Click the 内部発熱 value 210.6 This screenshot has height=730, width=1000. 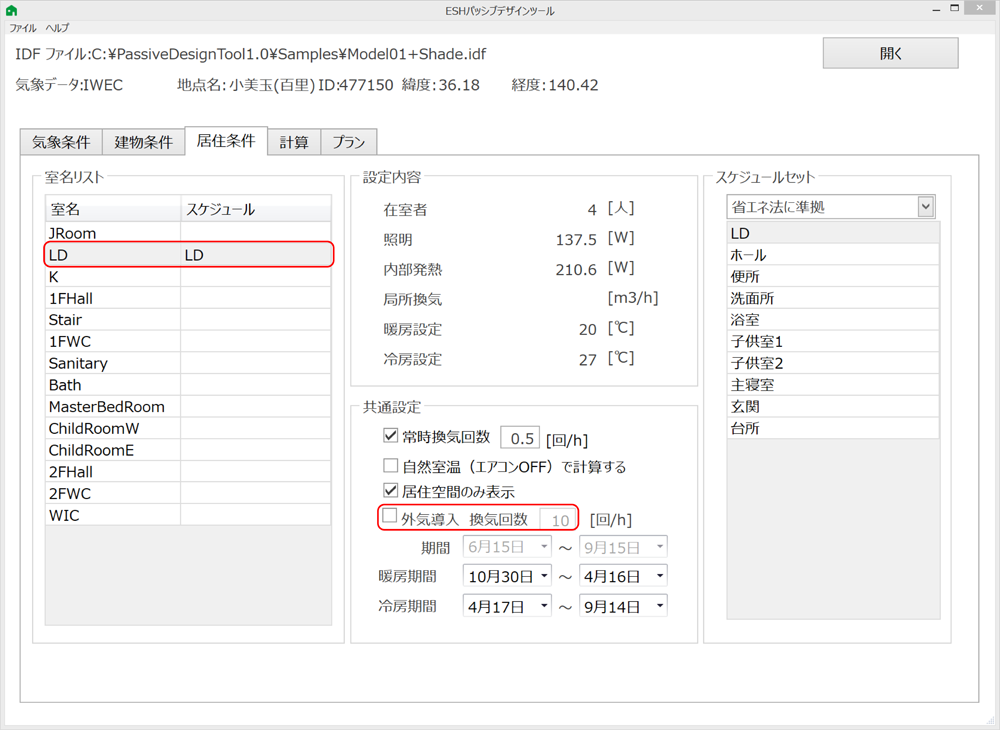pyautogui.click(x=576, y=270)
